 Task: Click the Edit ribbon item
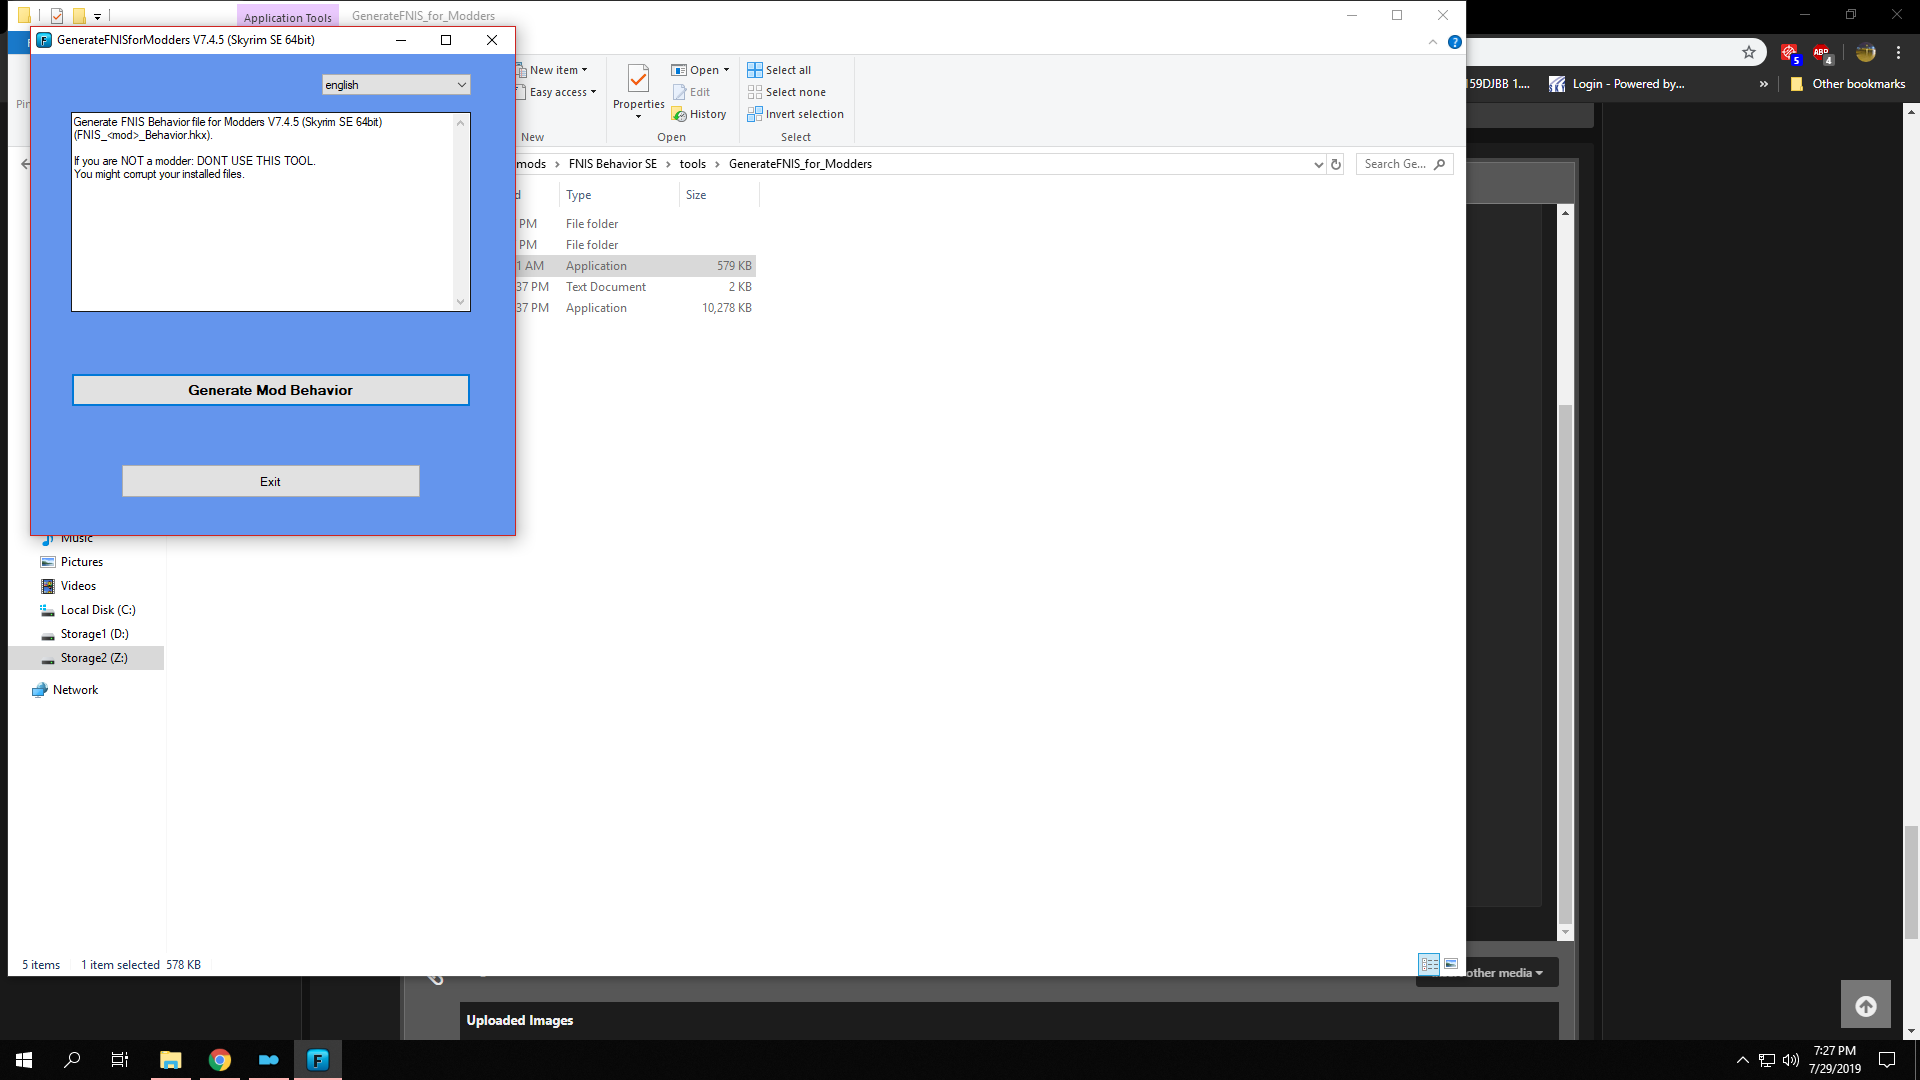692,92
